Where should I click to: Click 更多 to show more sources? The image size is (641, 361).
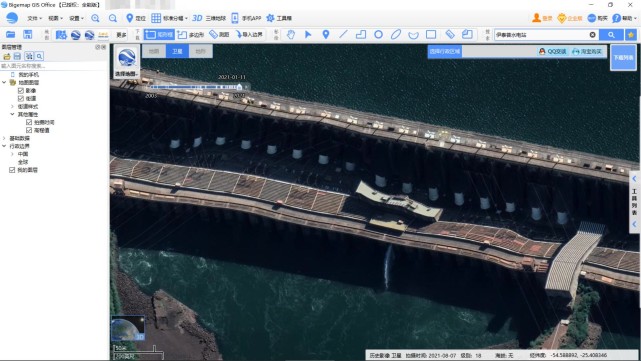[x=121, y=35]
